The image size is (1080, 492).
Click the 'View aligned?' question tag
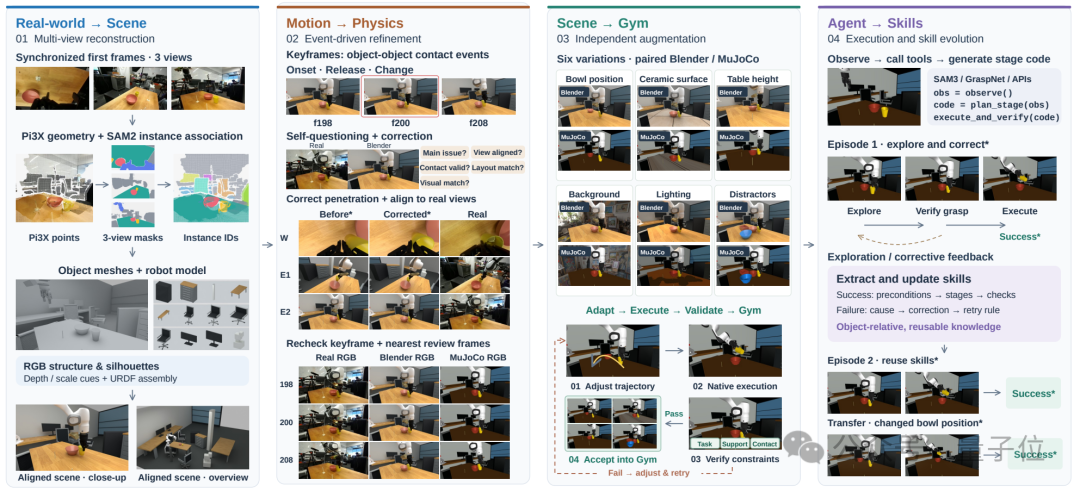pos(498,153)
